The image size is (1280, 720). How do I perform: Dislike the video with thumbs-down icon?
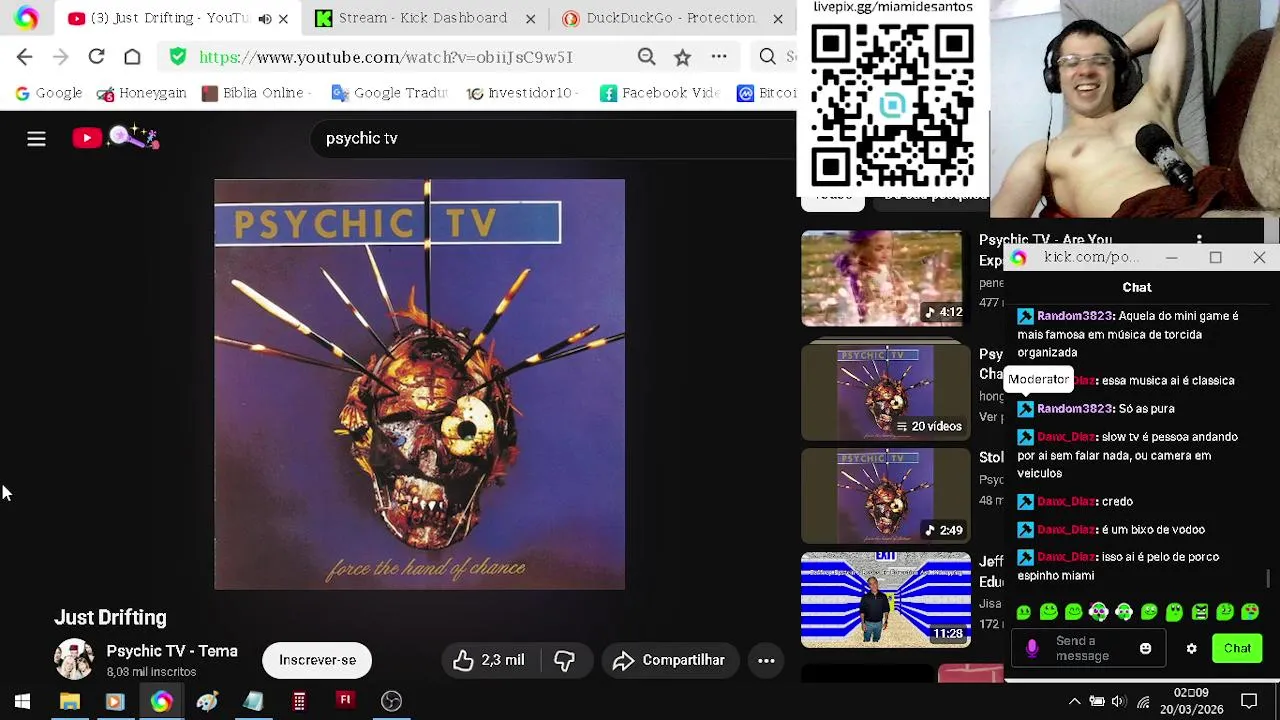[564, 660]
